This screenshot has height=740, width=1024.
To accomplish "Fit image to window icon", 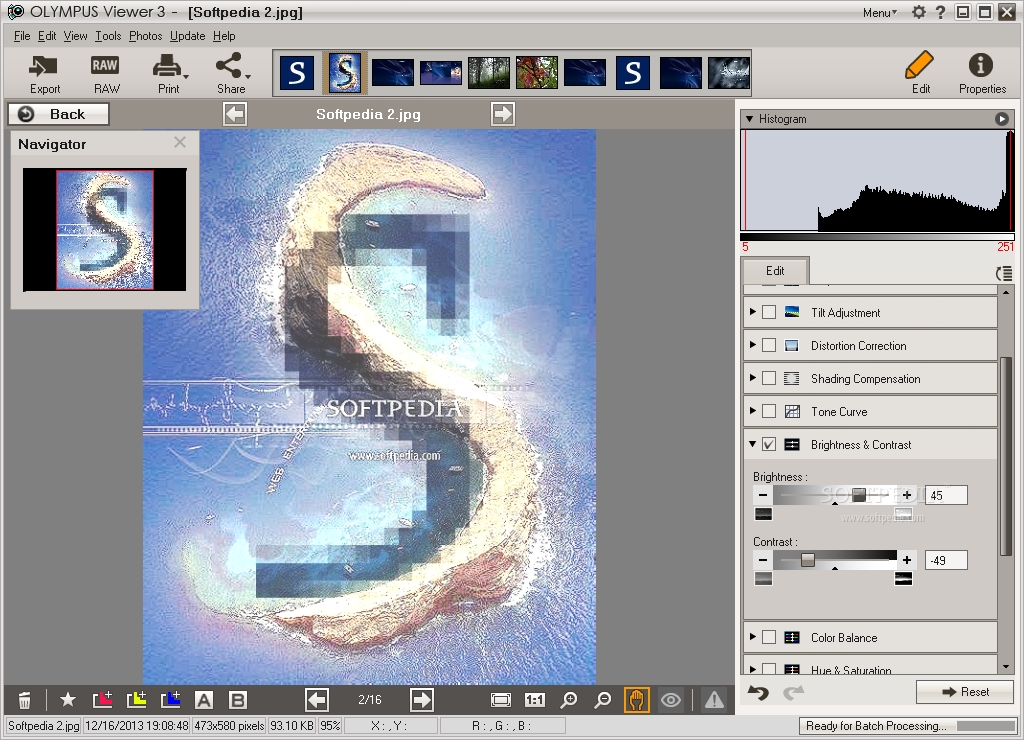I will click(x=501, y=700).
